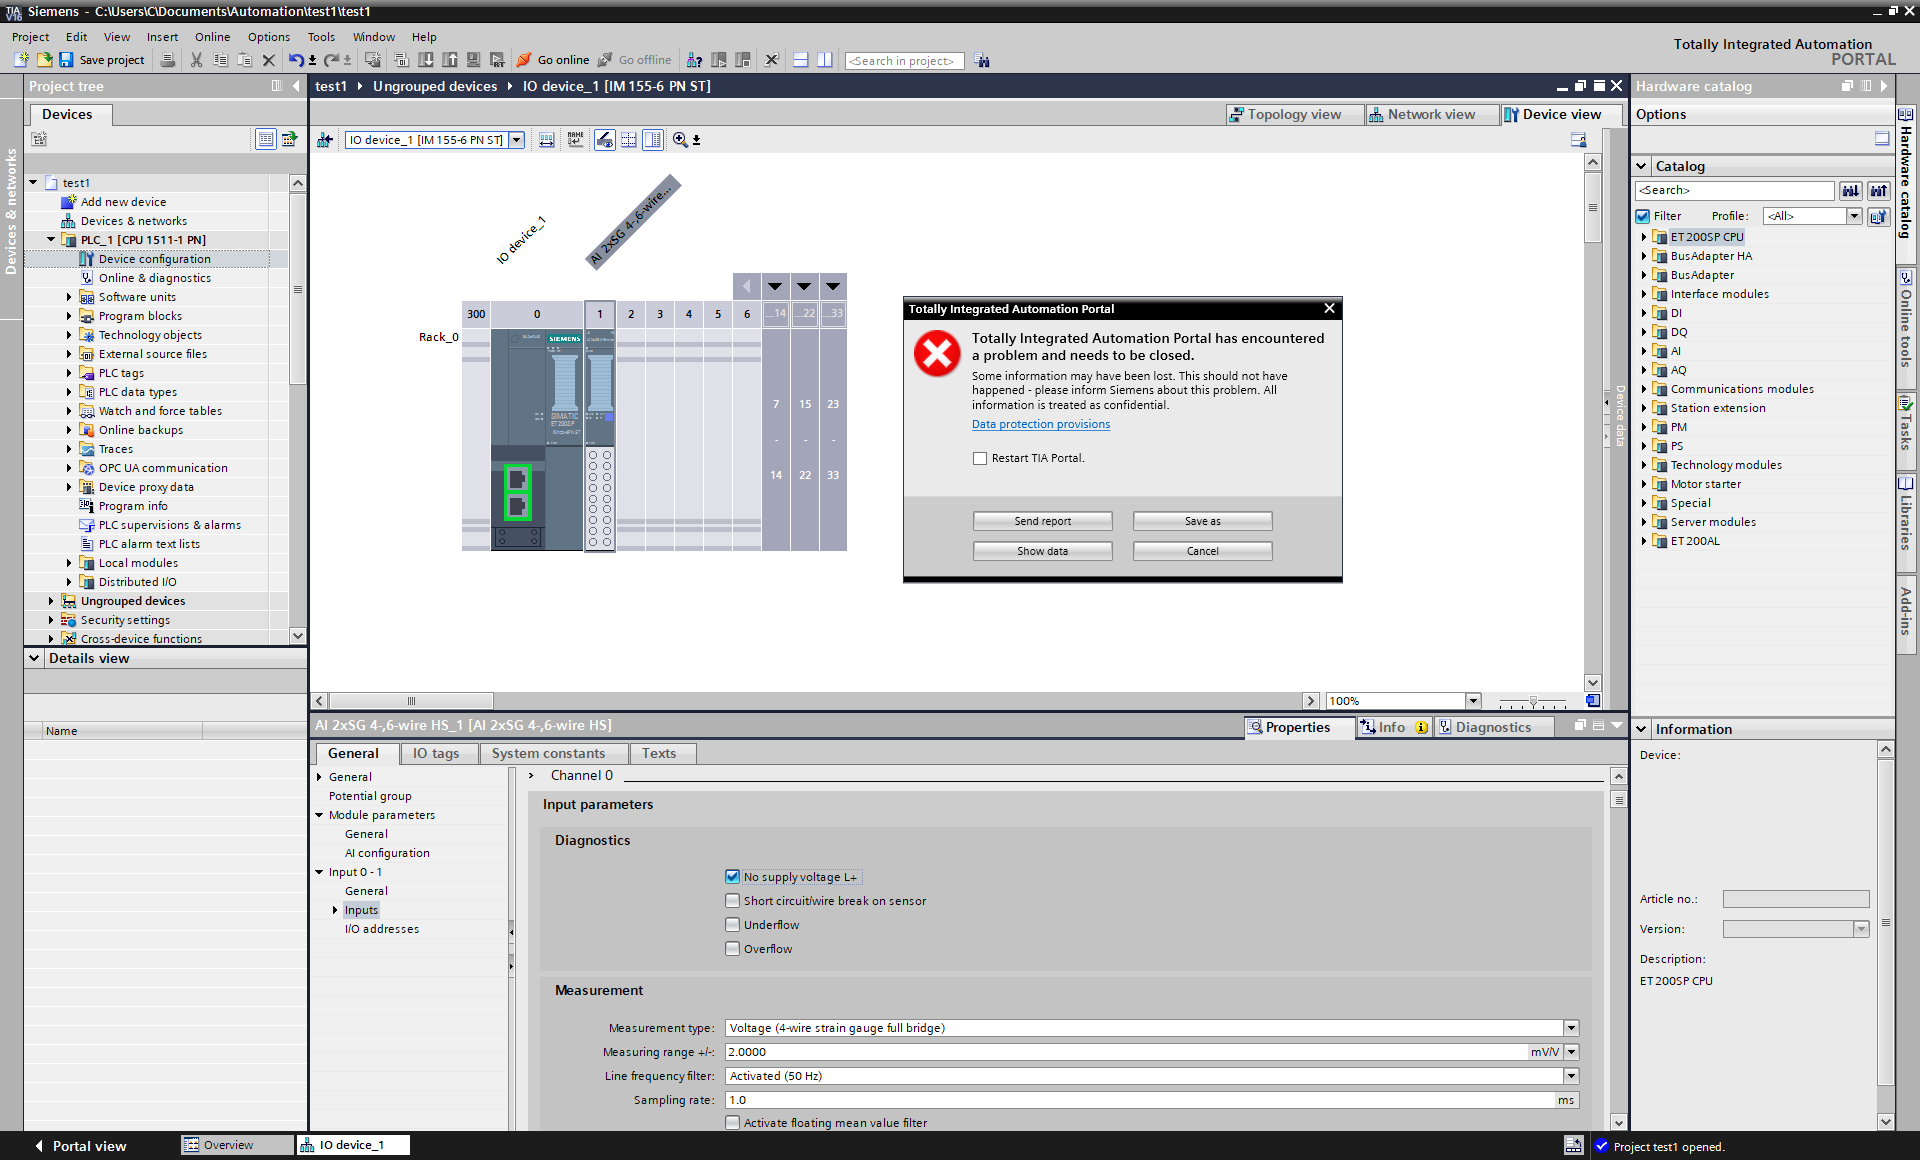This screenshot has width=1920, height=1160.
Task: Check the Restart TIA Portal checkbox
Action: [980, 458]
